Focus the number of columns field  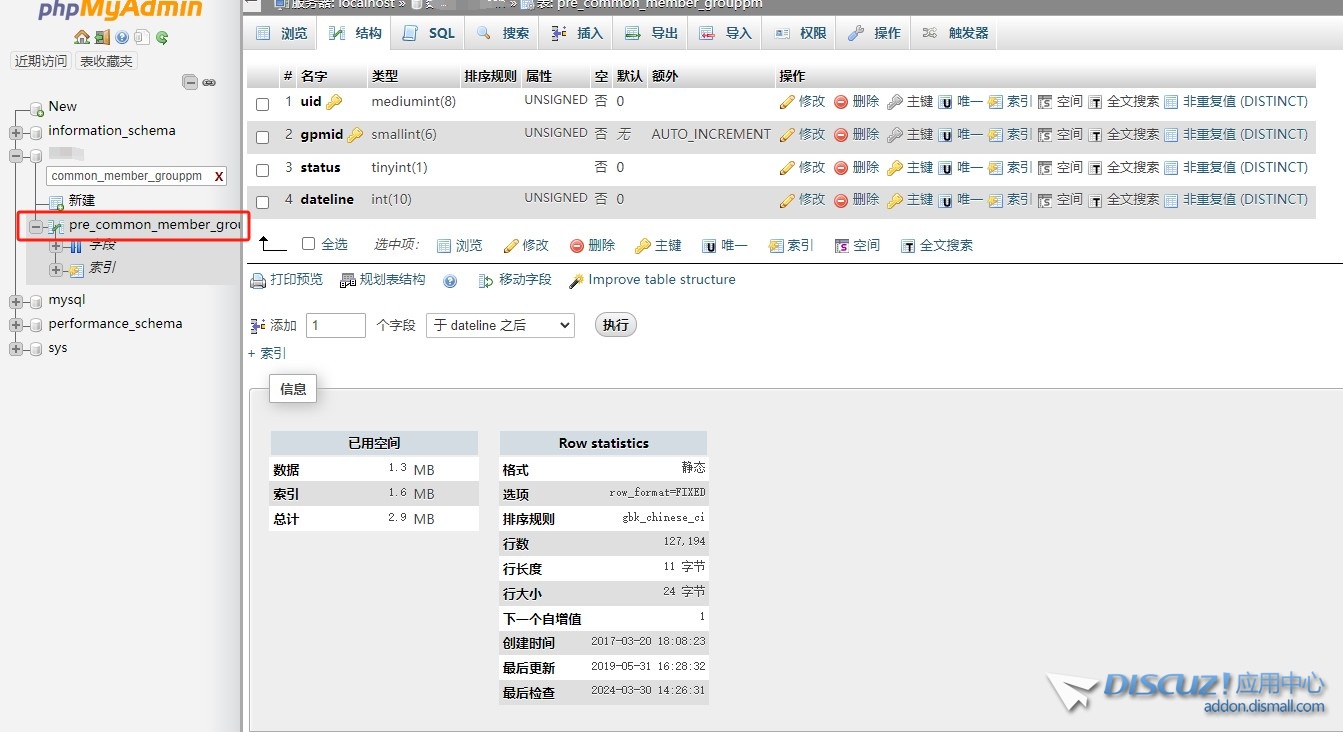[x=336, y=325]
